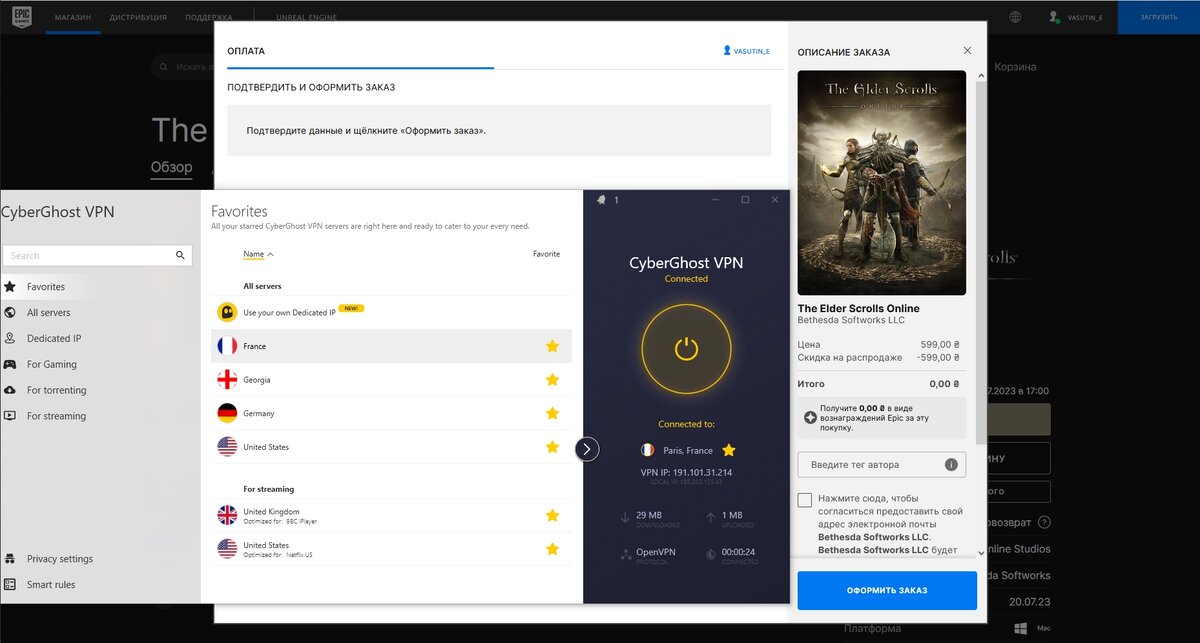Click the Dedicated IP sidebar icon
Viewport: 1200px width, 643px height.
pos(10,338)
